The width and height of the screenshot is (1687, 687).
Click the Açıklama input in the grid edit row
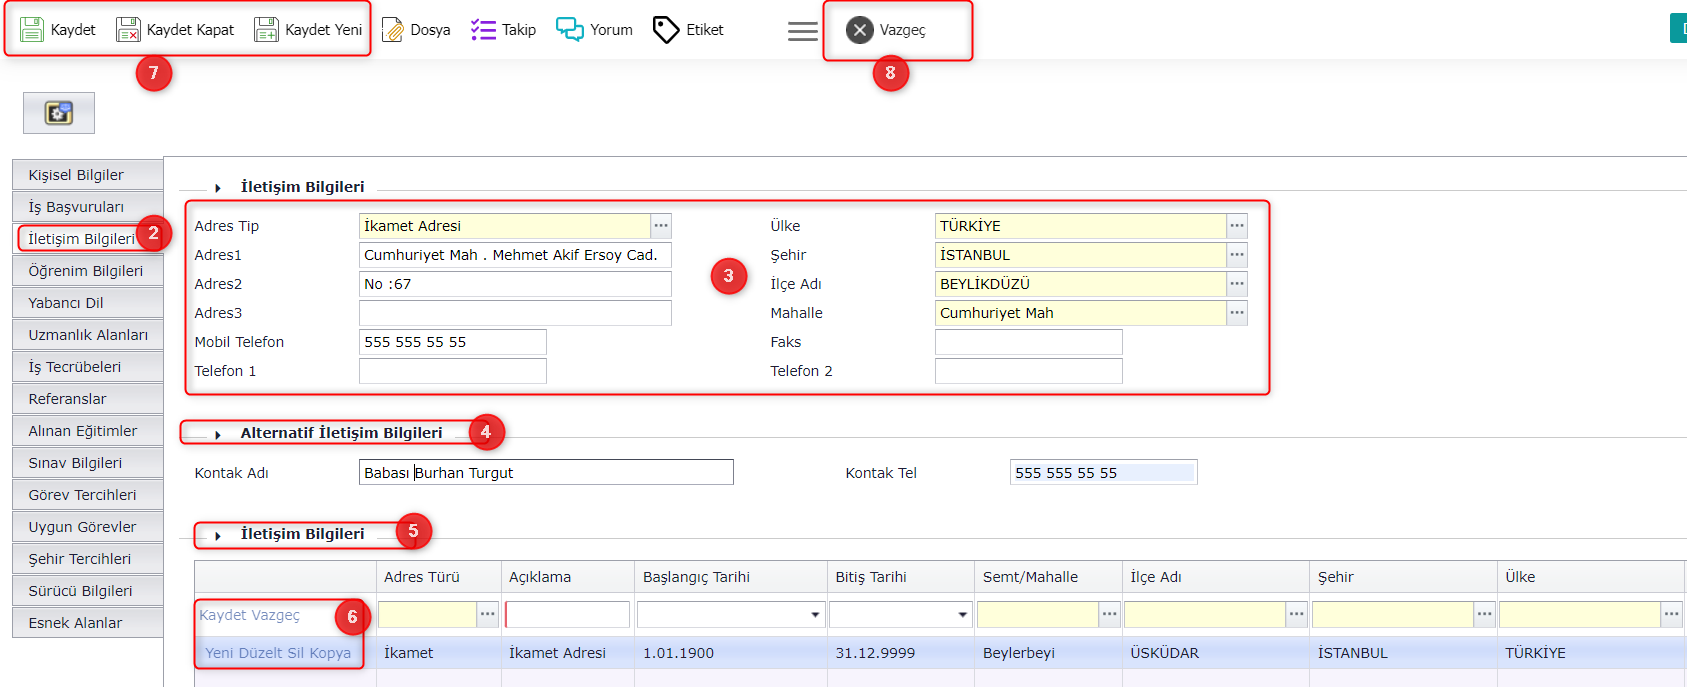(x=567, y=614)
